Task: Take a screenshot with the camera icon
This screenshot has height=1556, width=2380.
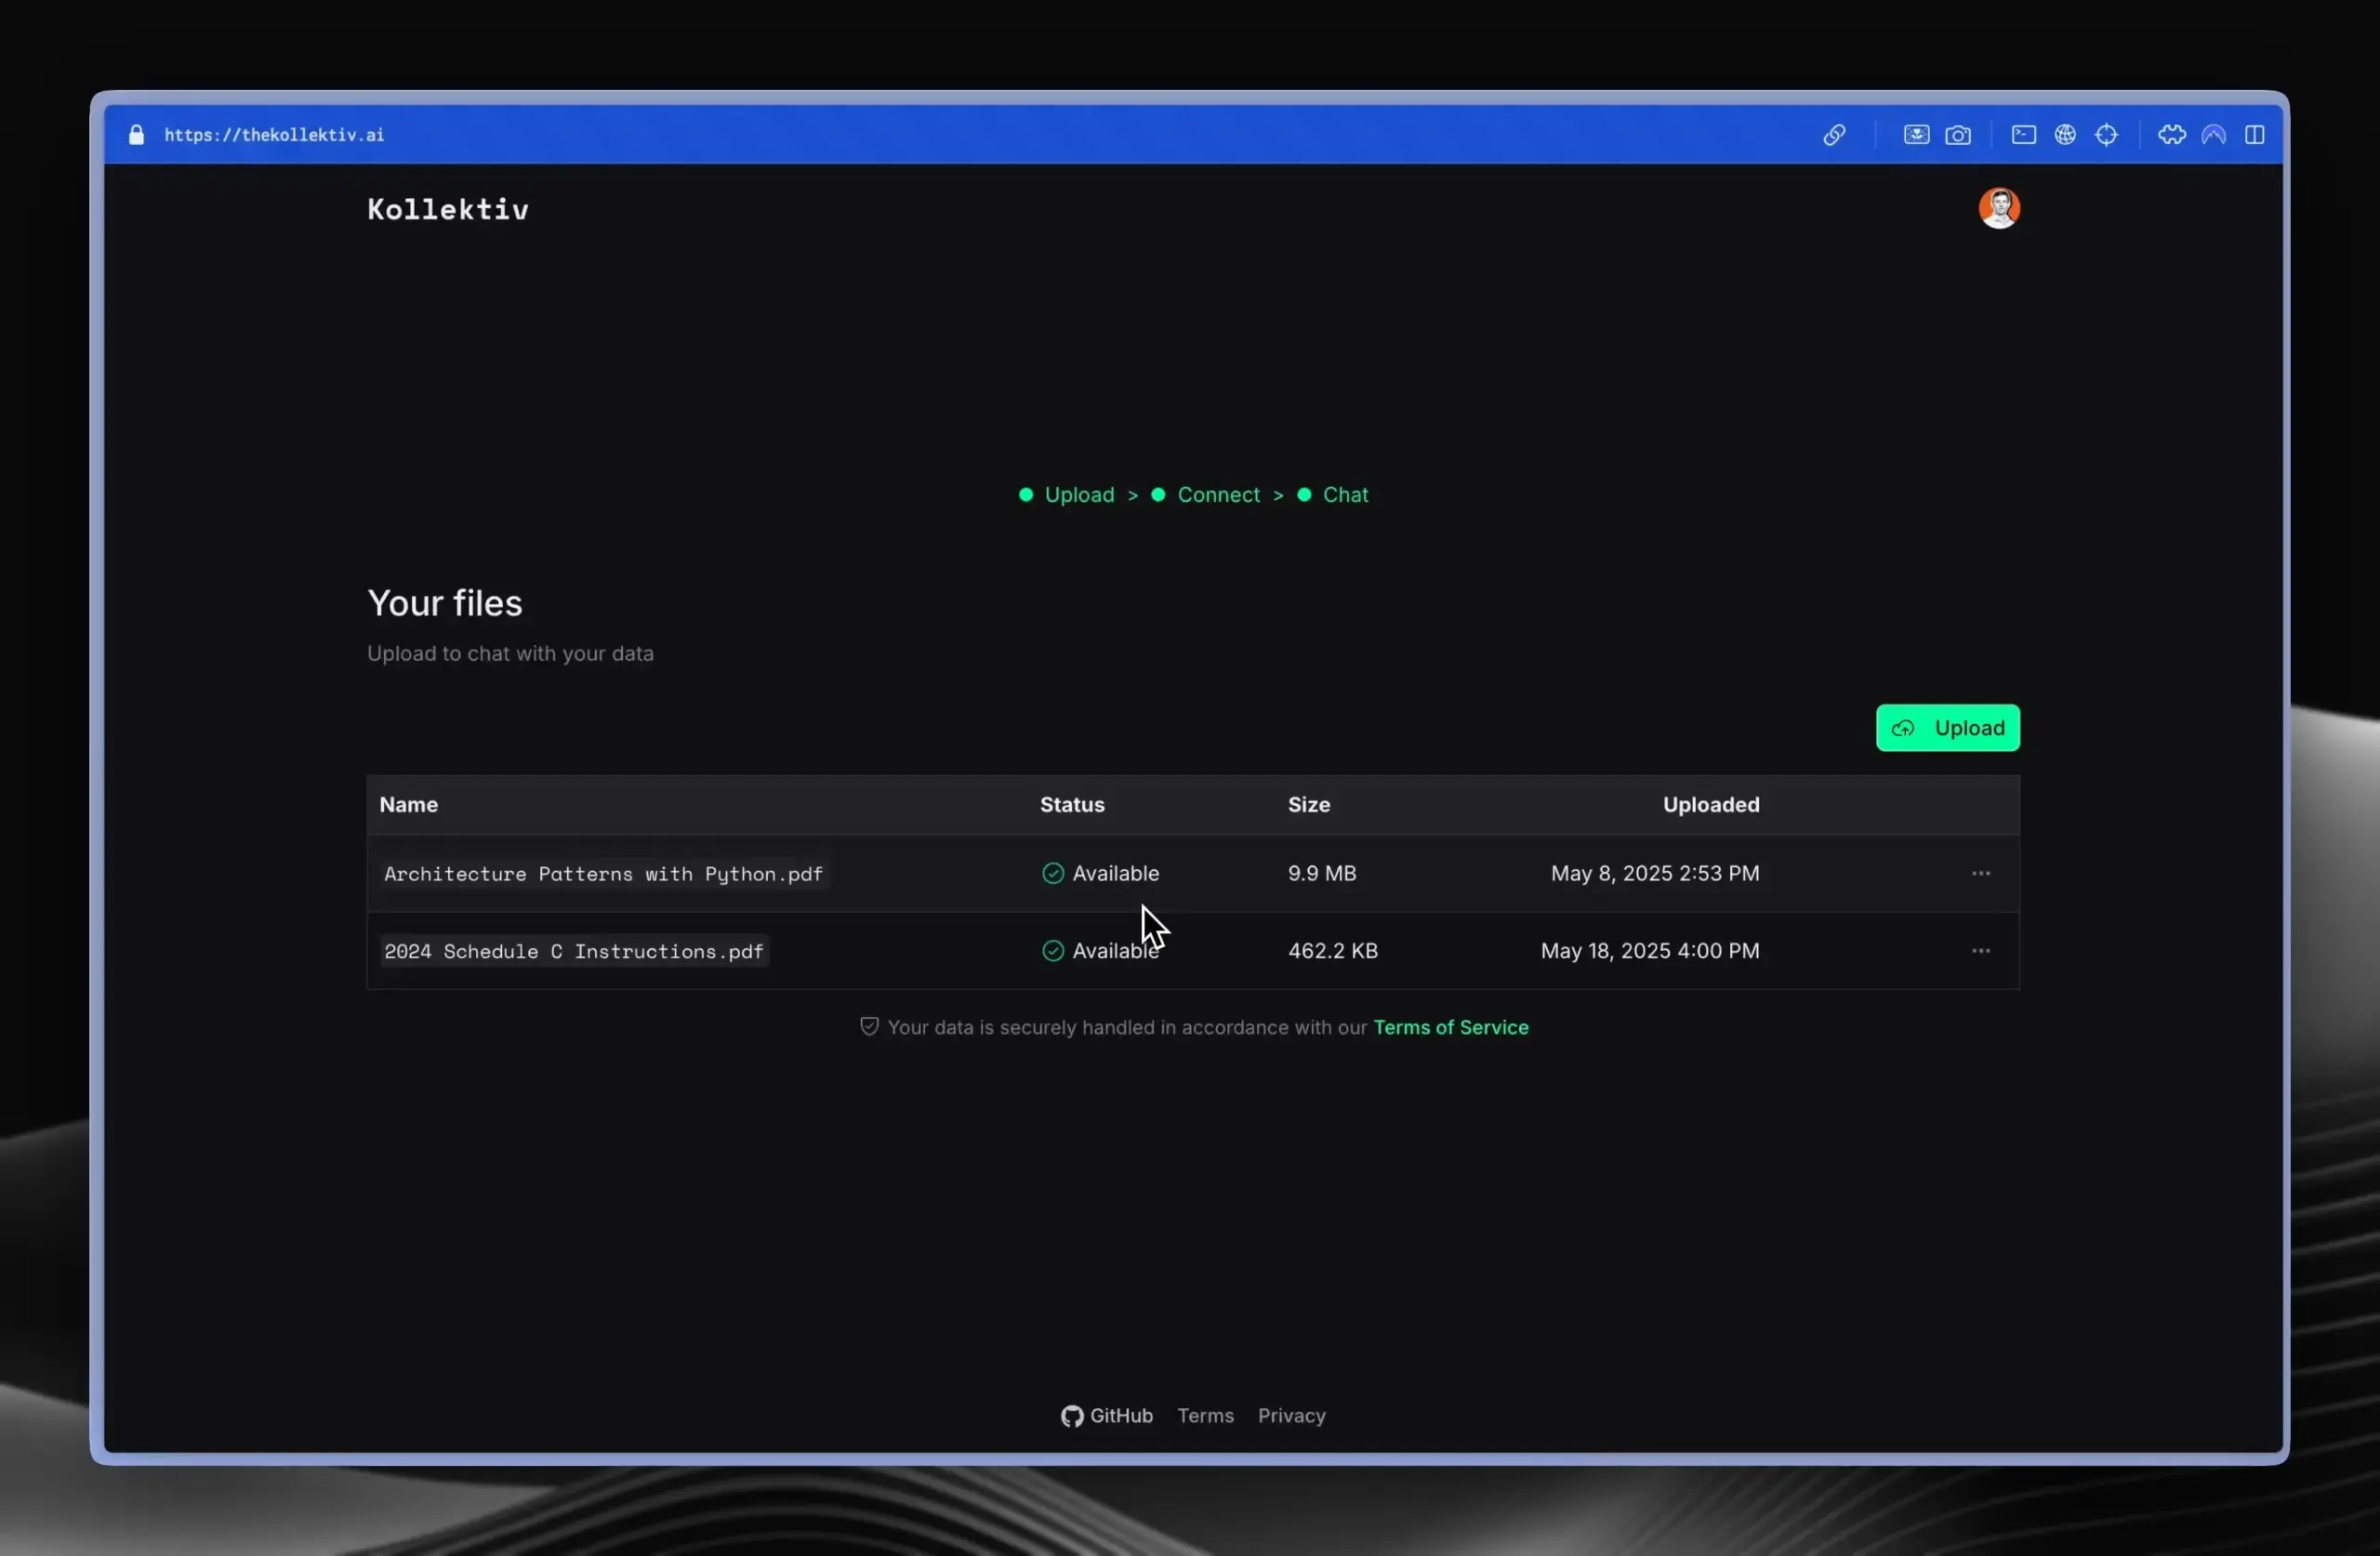Action: [1957, 135]
